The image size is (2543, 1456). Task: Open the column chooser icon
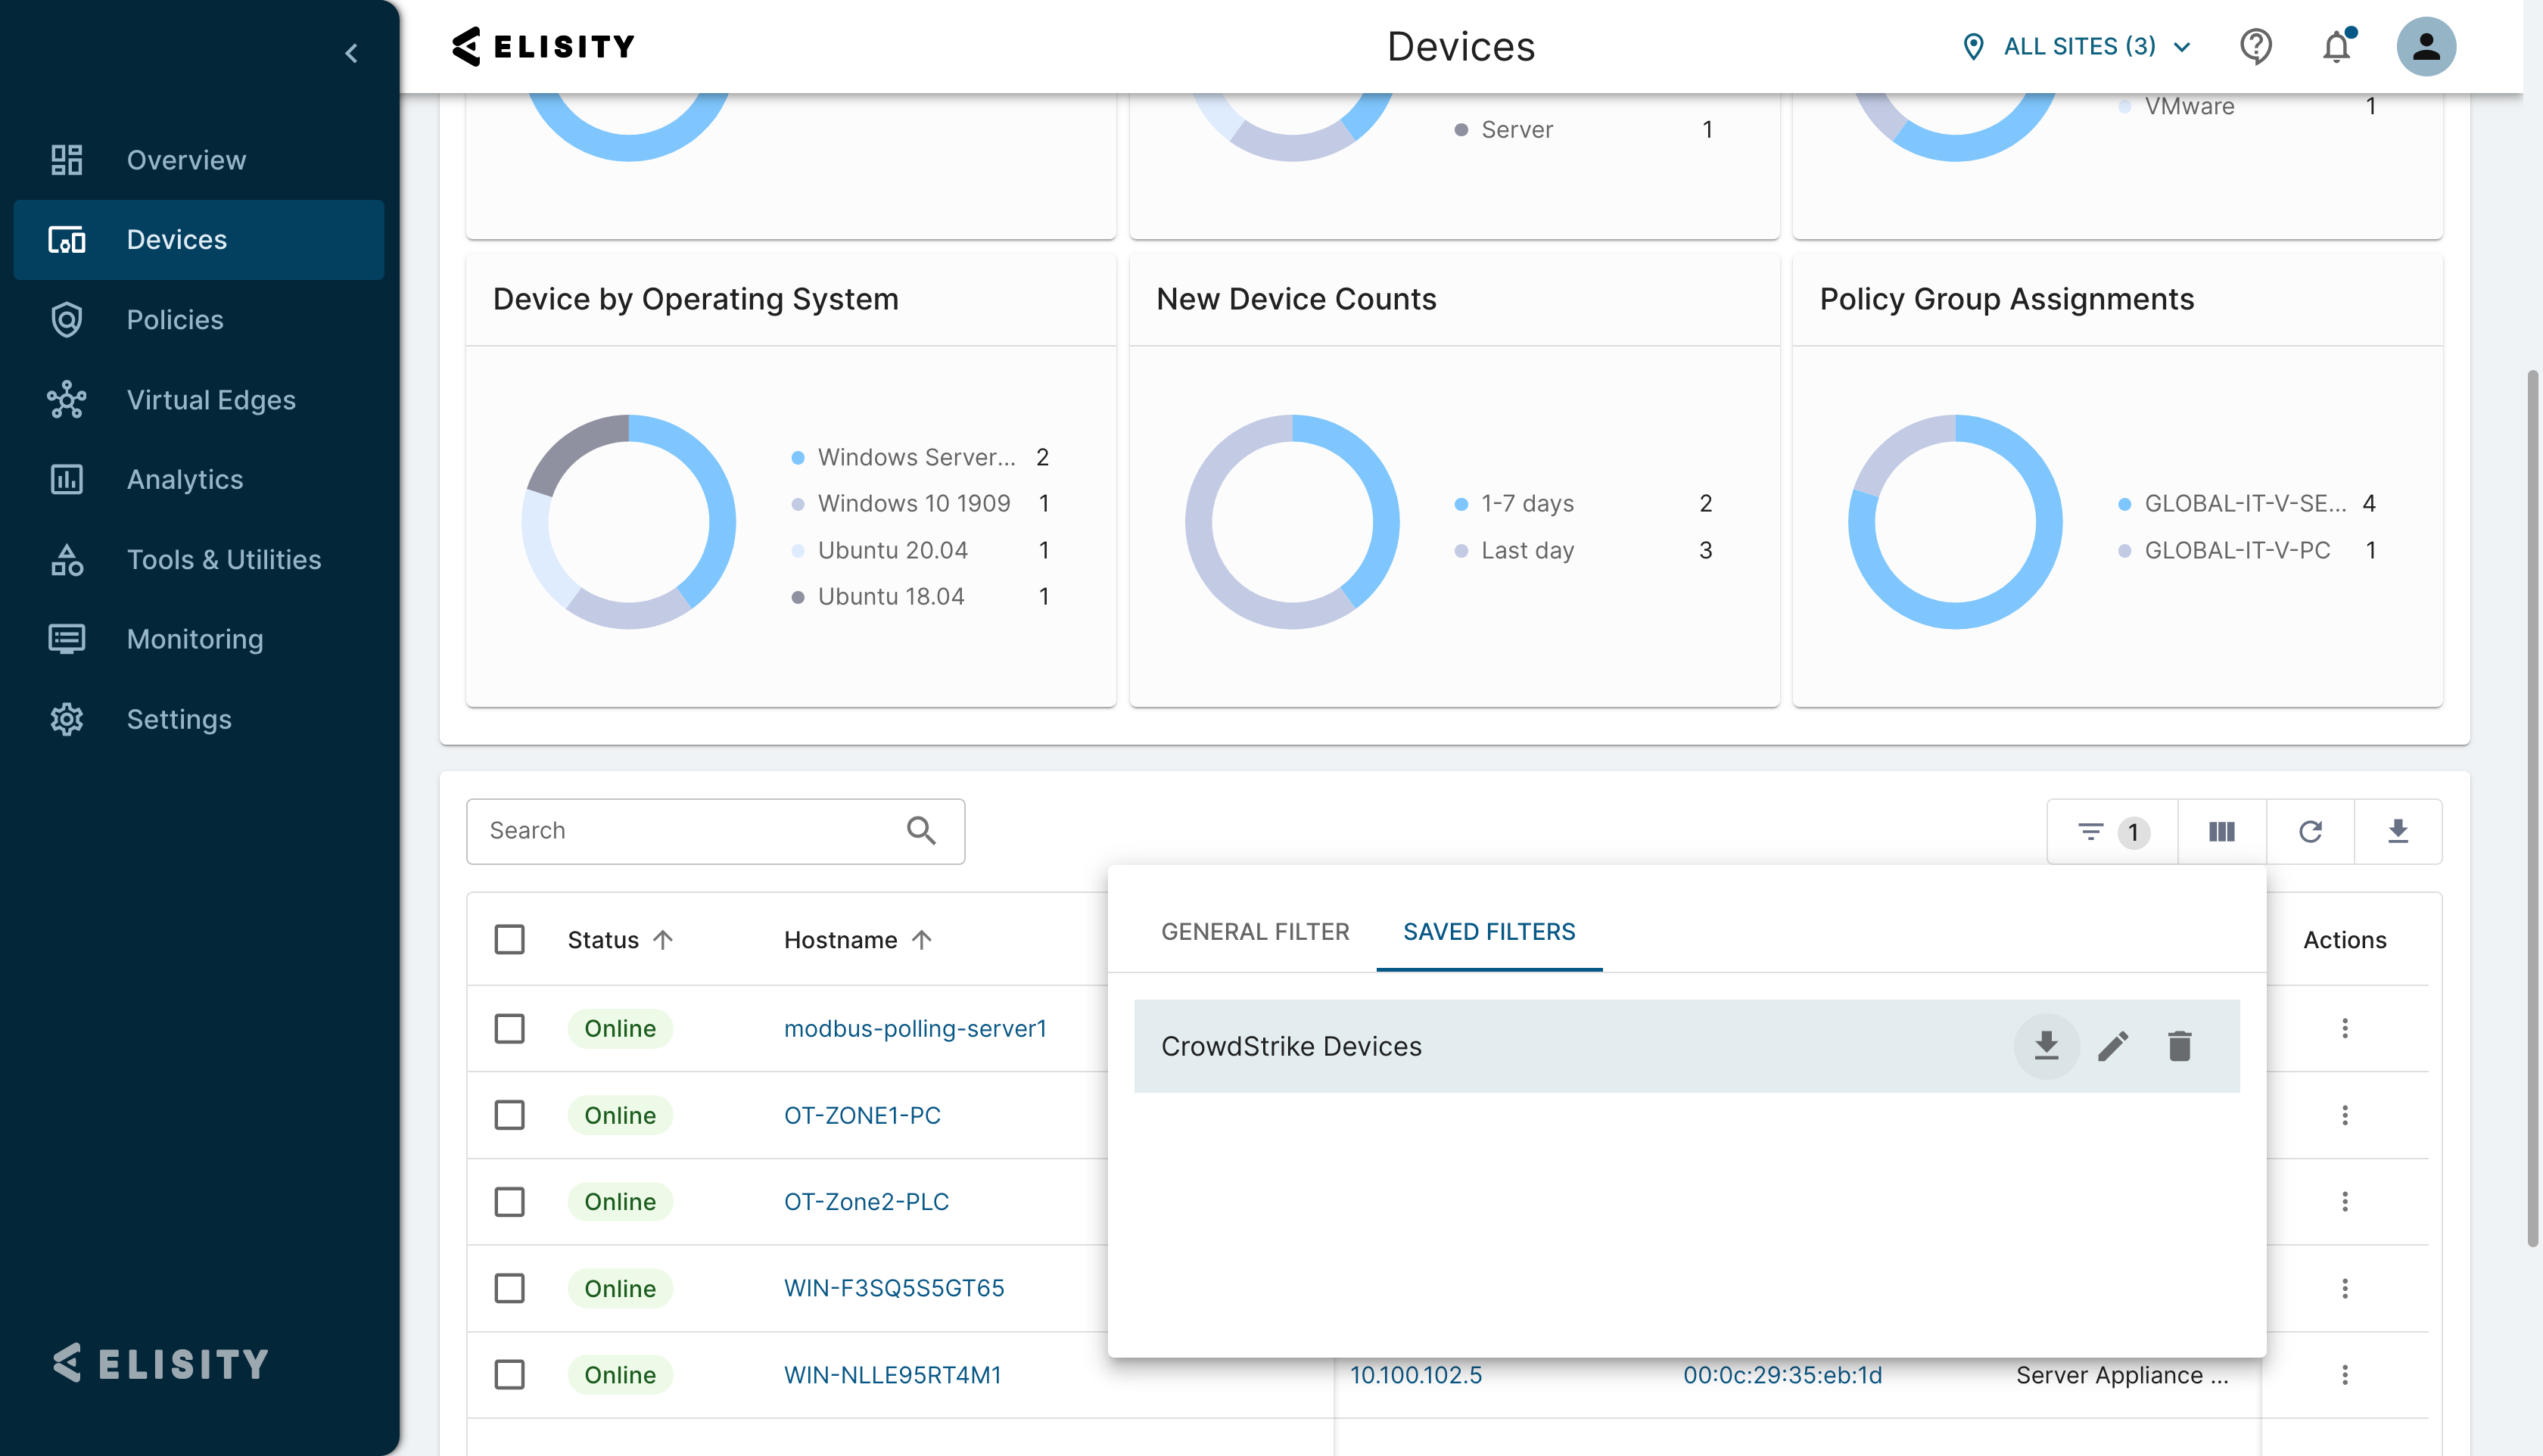2221,831
